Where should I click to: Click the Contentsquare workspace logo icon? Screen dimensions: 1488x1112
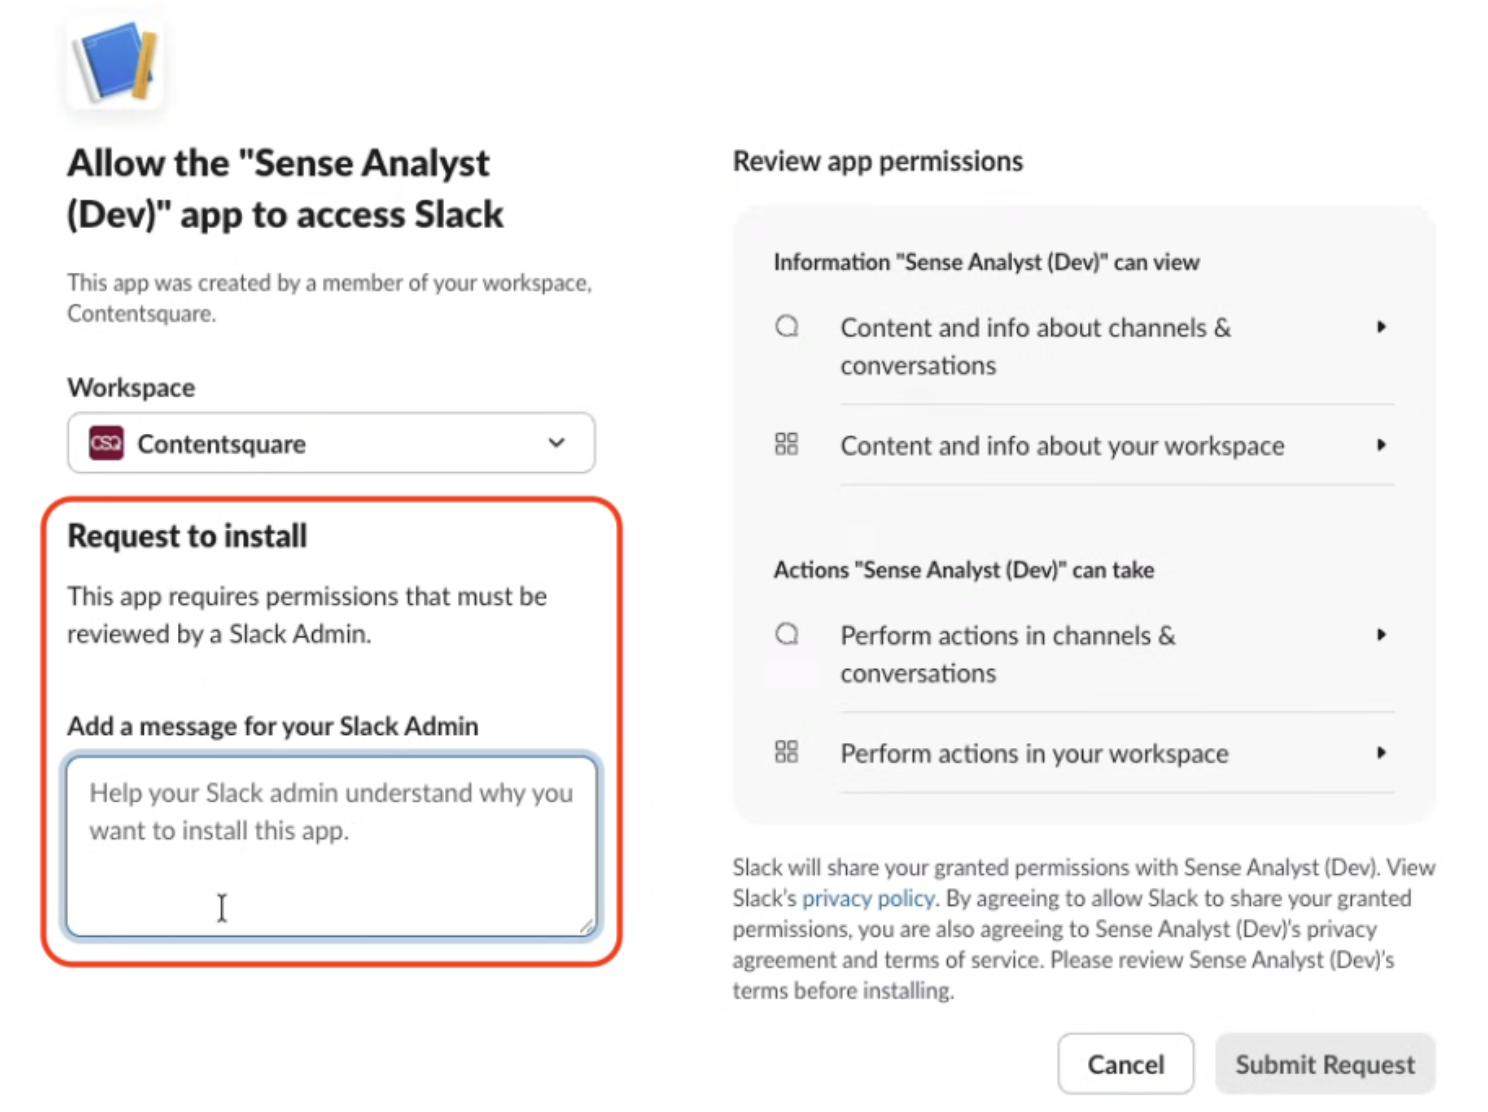click(x=106, y=443)
